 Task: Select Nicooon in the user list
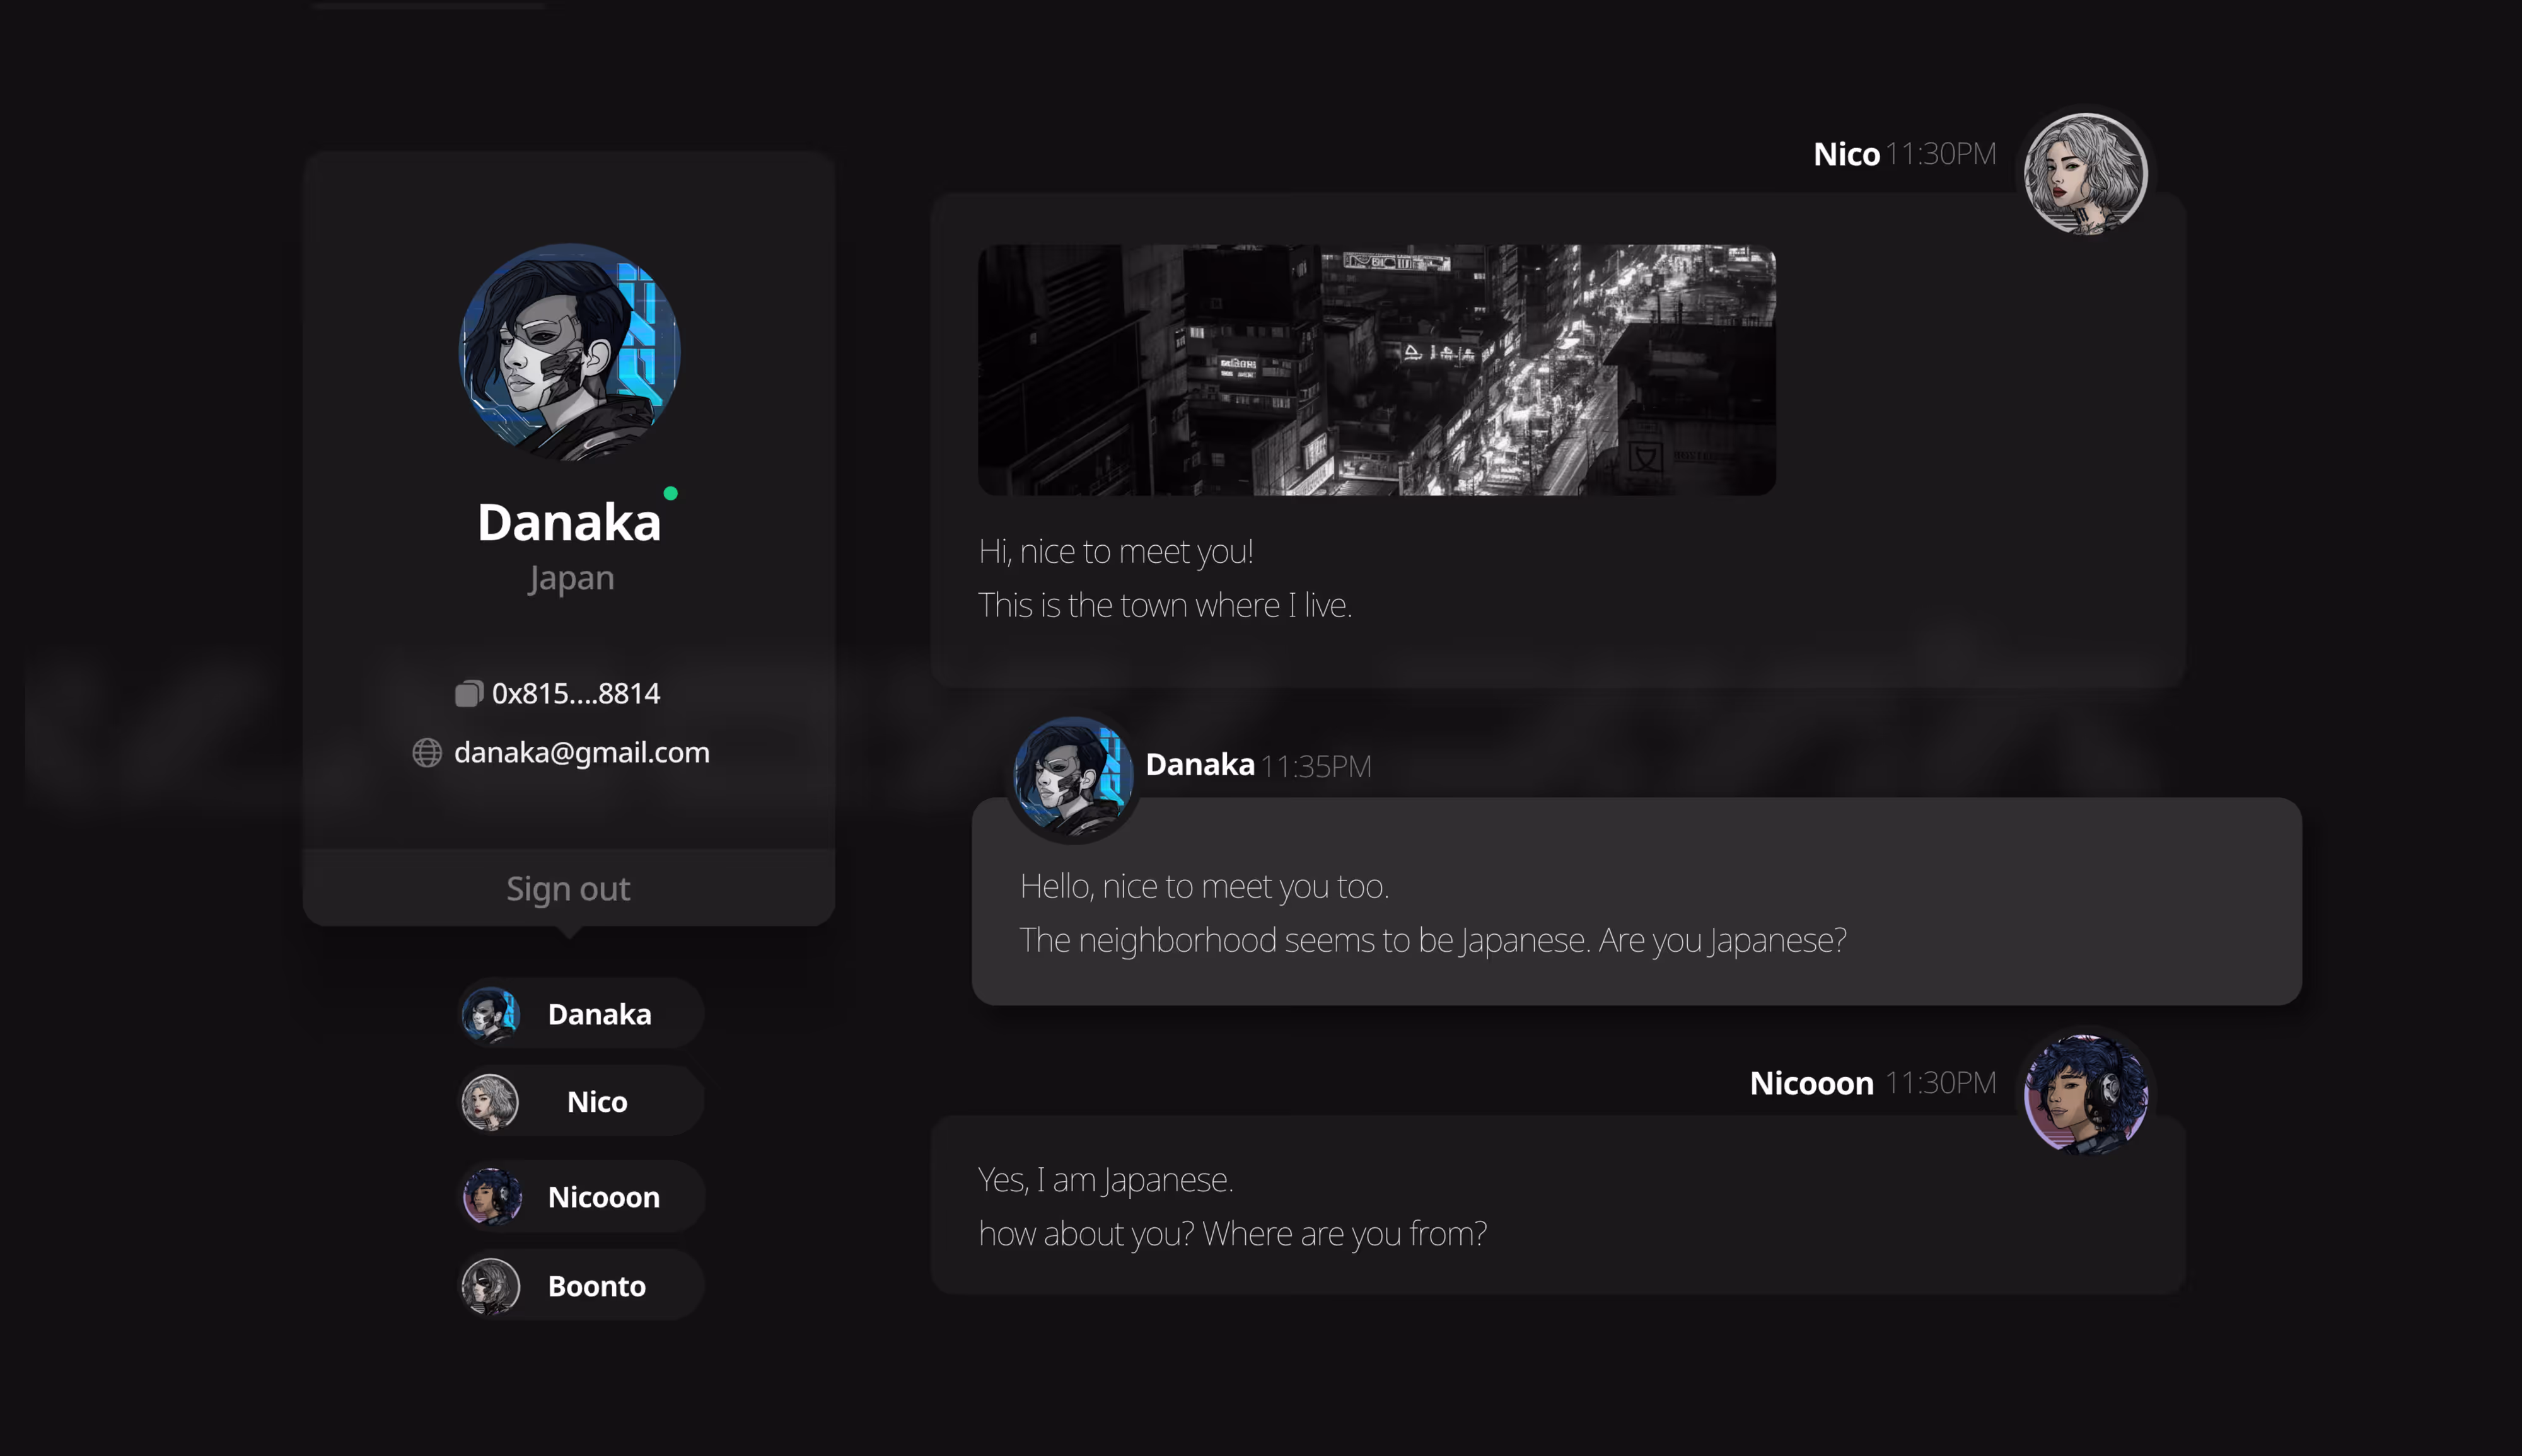click(x=581, y=1197)
